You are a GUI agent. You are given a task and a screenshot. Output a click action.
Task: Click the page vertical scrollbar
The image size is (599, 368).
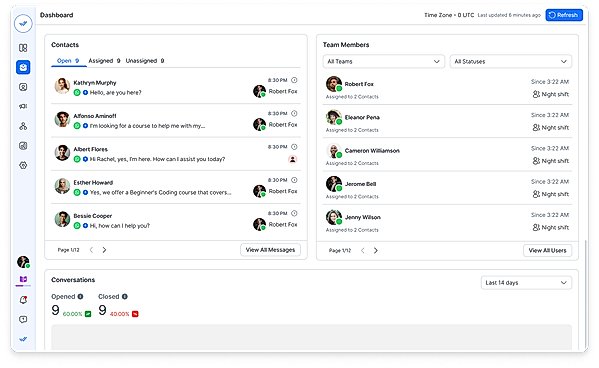click(x=585, y=293)
